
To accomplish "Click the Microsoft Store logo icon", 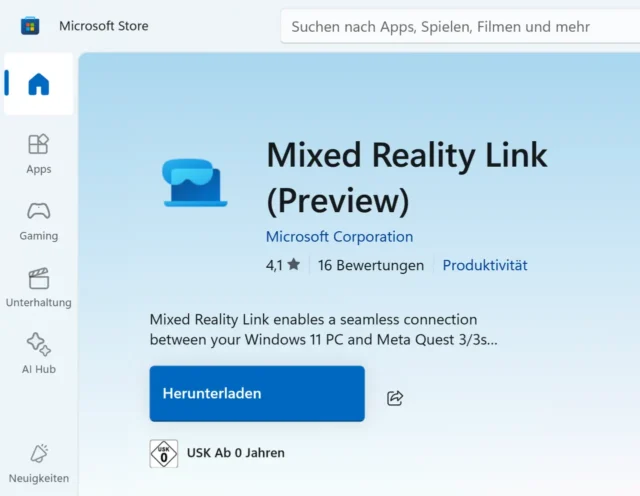I will pos(30,26).
